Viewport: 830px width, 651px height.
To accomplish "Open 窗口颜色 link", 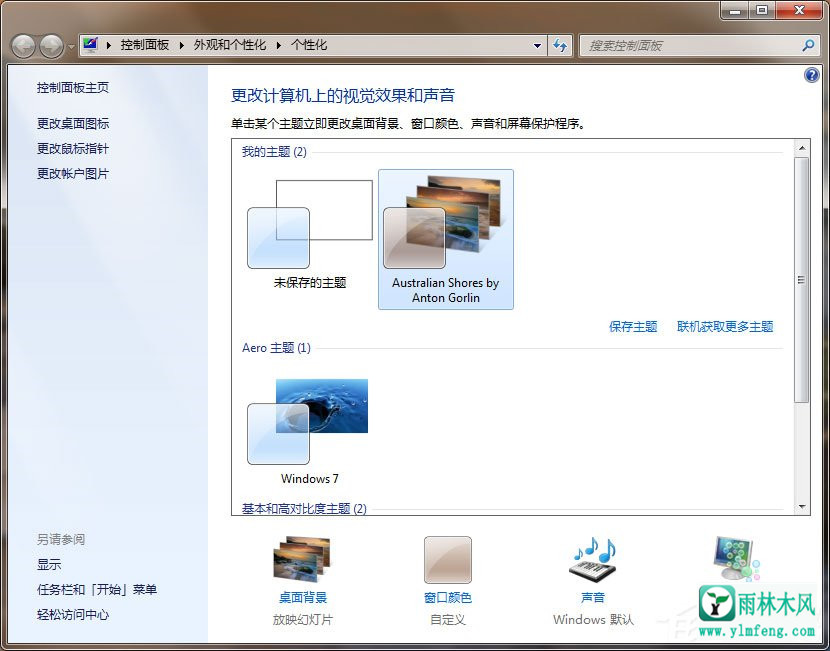I will (448, 598).
